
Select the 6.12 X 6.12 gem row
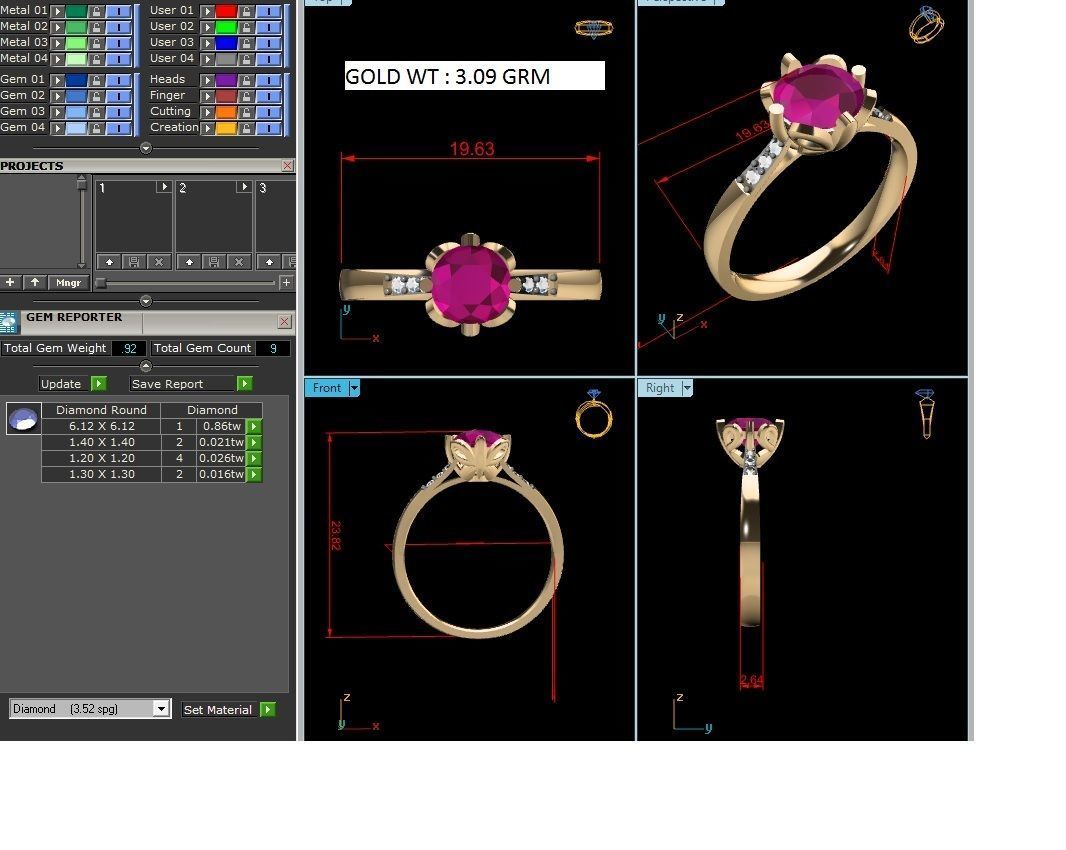click(152, 426)
